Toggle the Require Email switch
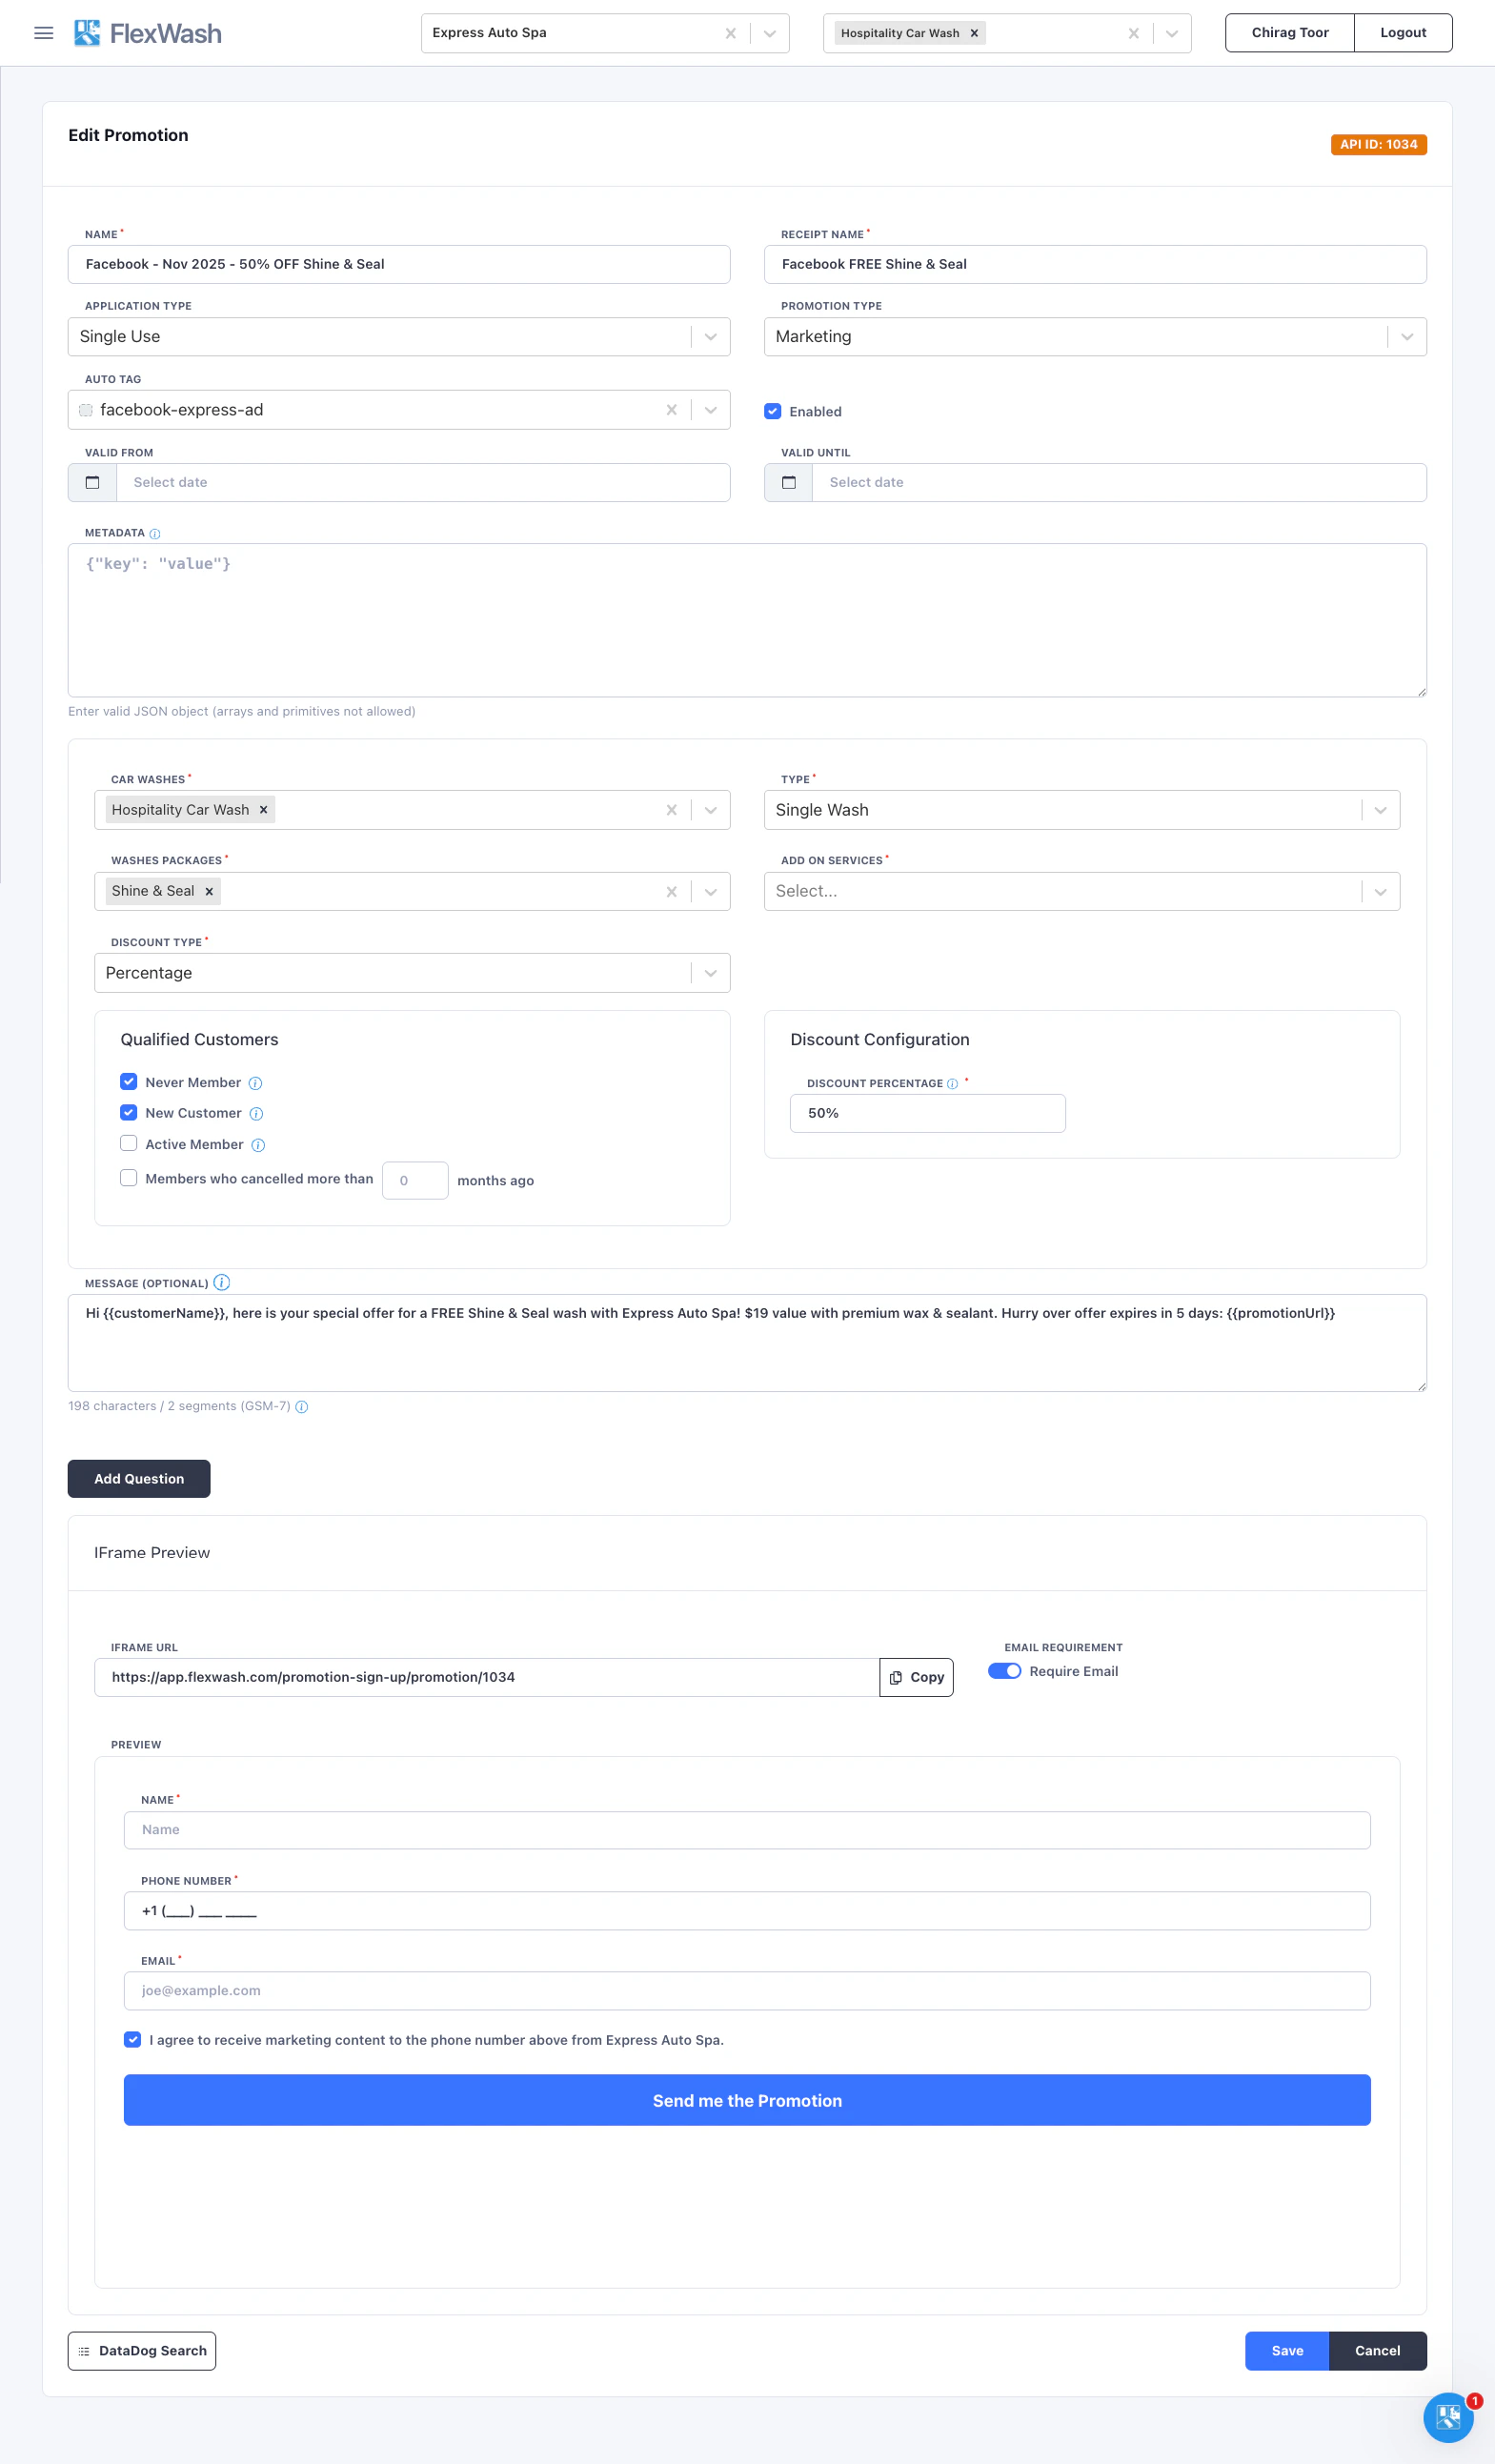1495x2464 pixels. click(x=1005, y=1671)
